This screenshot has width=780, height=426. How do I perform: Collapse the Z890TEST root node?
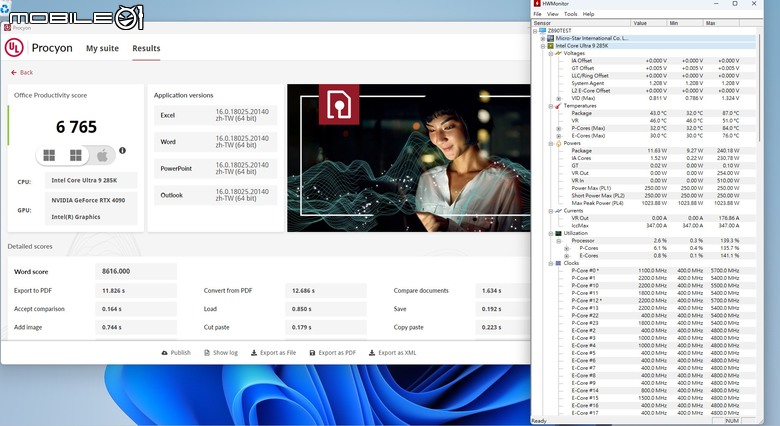pos(535,31)
